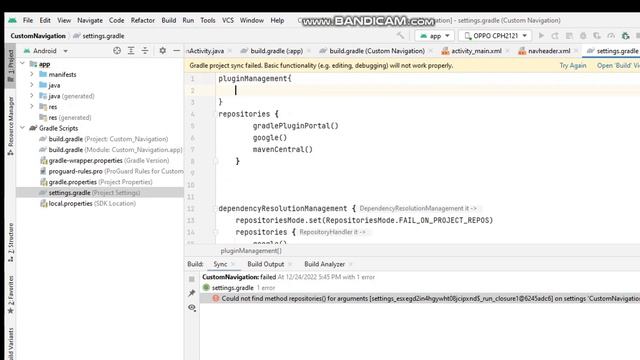Open the app run configuration dropdown
This screenshot has height=360, width=640.
pos(435,36)
